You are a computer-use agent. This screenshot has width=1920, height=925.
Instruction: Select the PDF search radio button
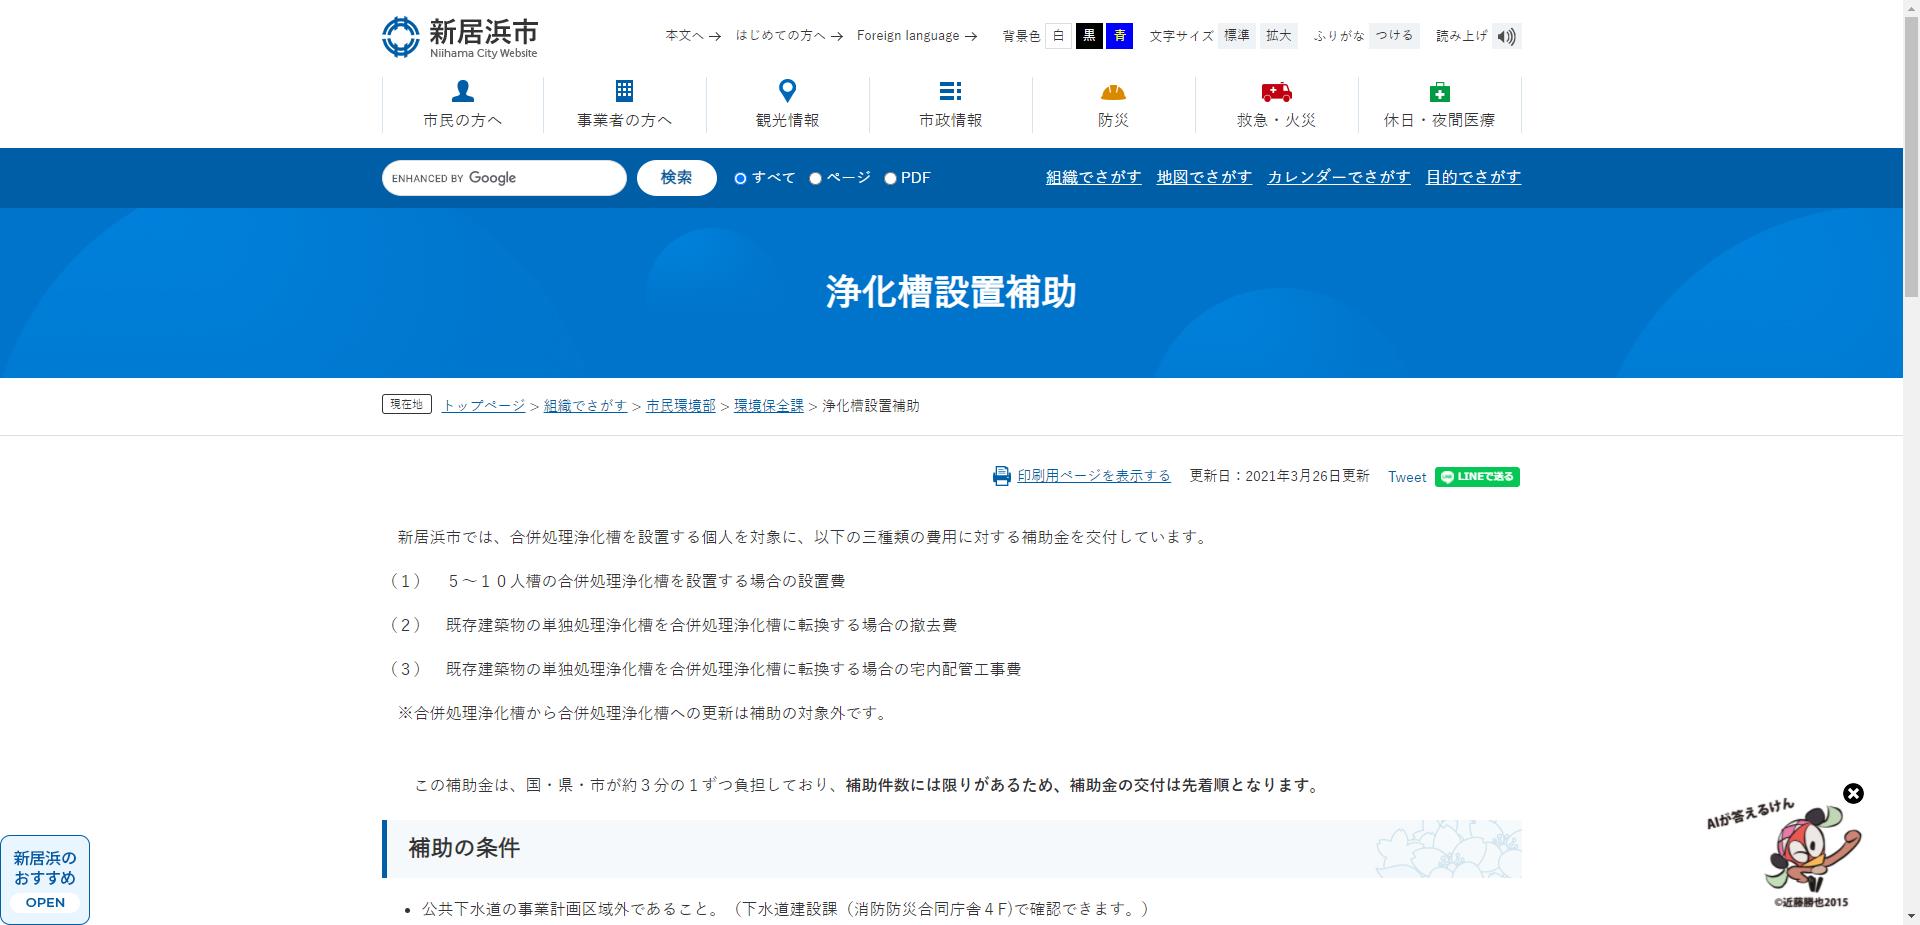[x=890, y=177]
